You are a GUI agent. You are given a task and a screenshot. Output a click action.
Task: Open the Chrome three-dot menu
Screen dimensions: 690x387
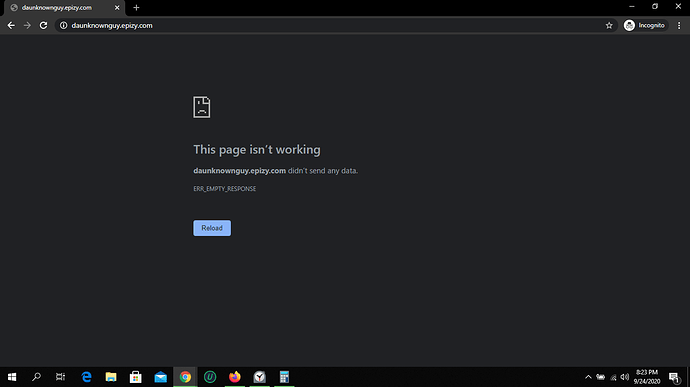coord(679,26)
